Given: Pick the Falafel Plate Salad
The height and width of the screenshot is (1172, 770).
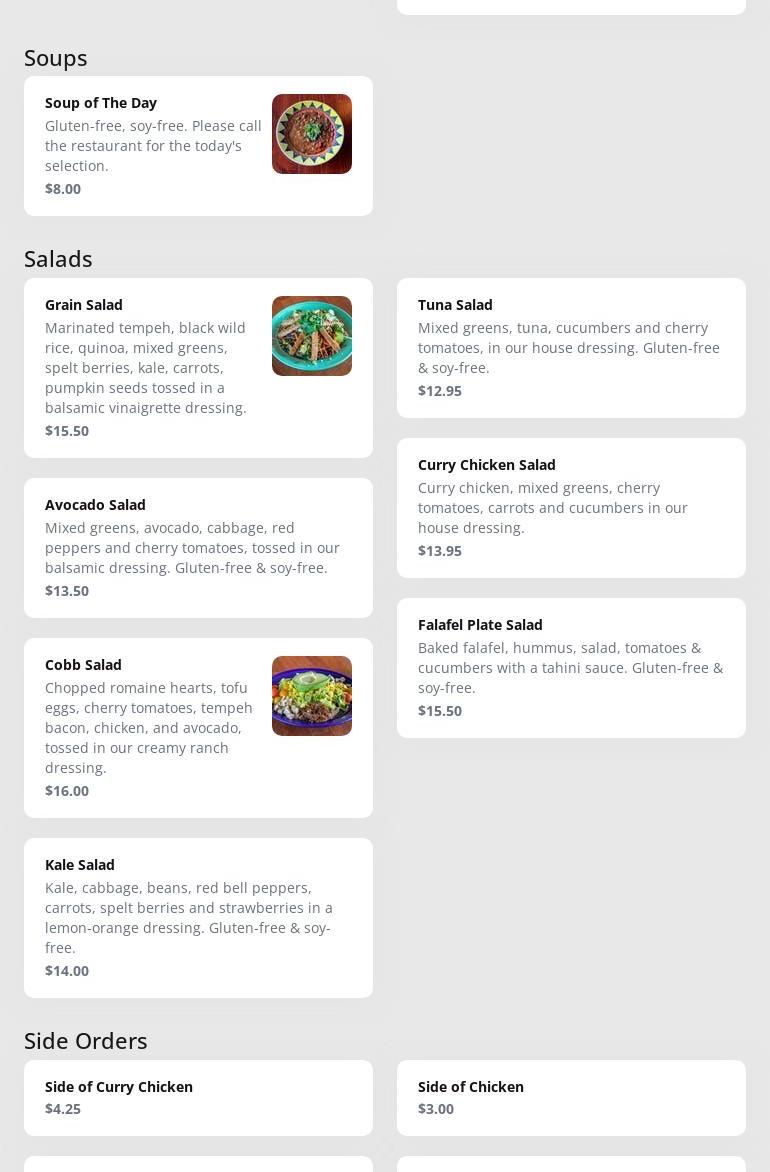Looking at the screenshot, I should [x=570, y=668].
